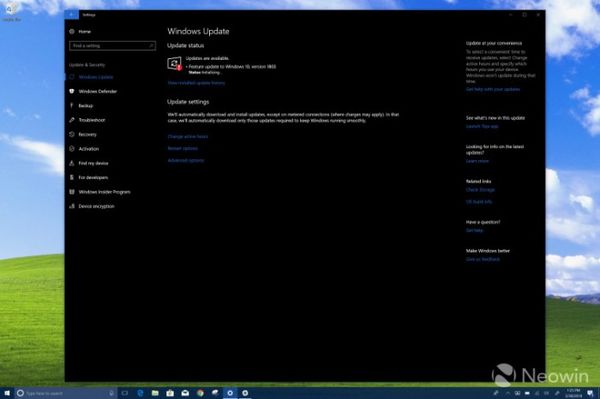Open Get help with your updates link
Viewport: 600px width, 399px height.
point(493,90)
